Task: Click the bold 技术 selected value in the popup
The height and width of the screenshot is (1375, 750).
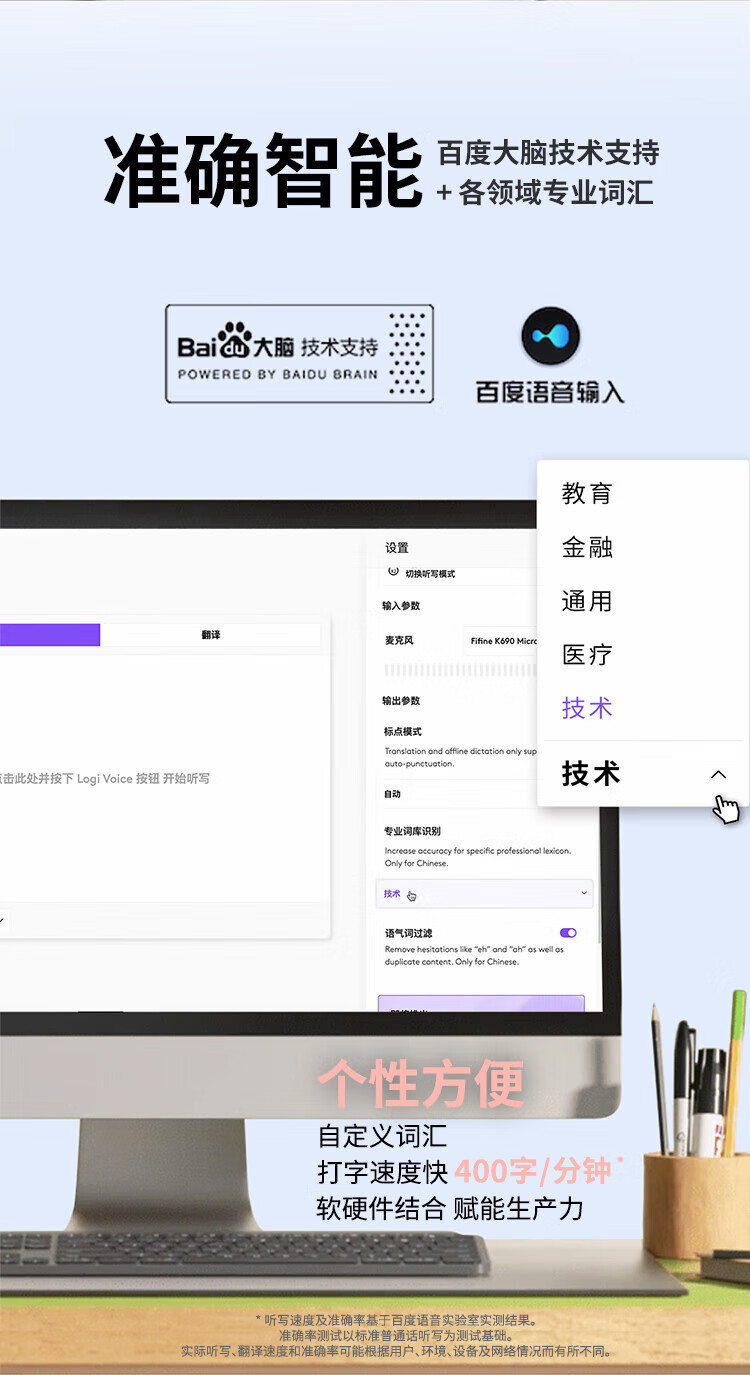Action: tap(591, 774)
